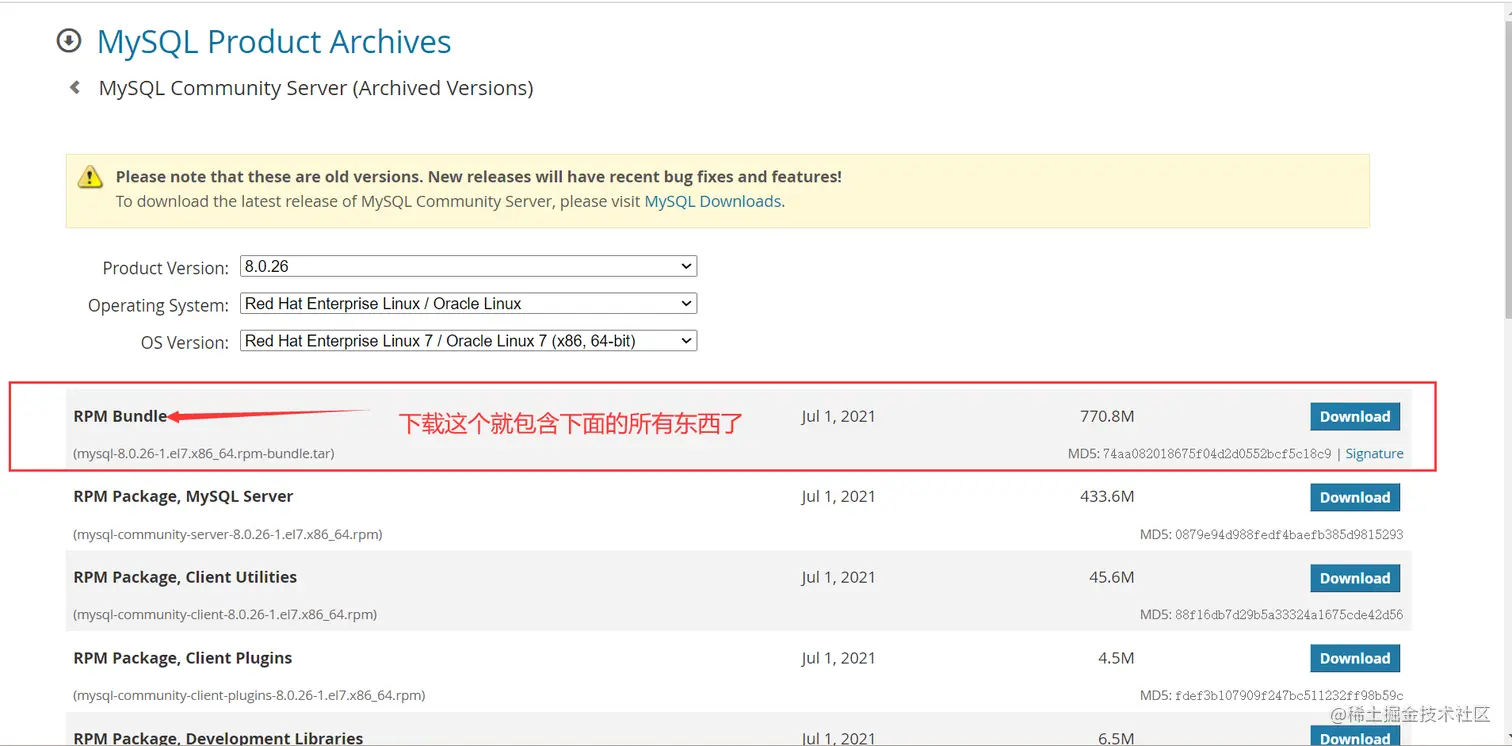Image resolution: width=1512 pixels, height=746 pixels.
Task: Click the mysql-8.0.26-1.el7.x86_64.rpm-bundle.tar filename
Action: 204,453
